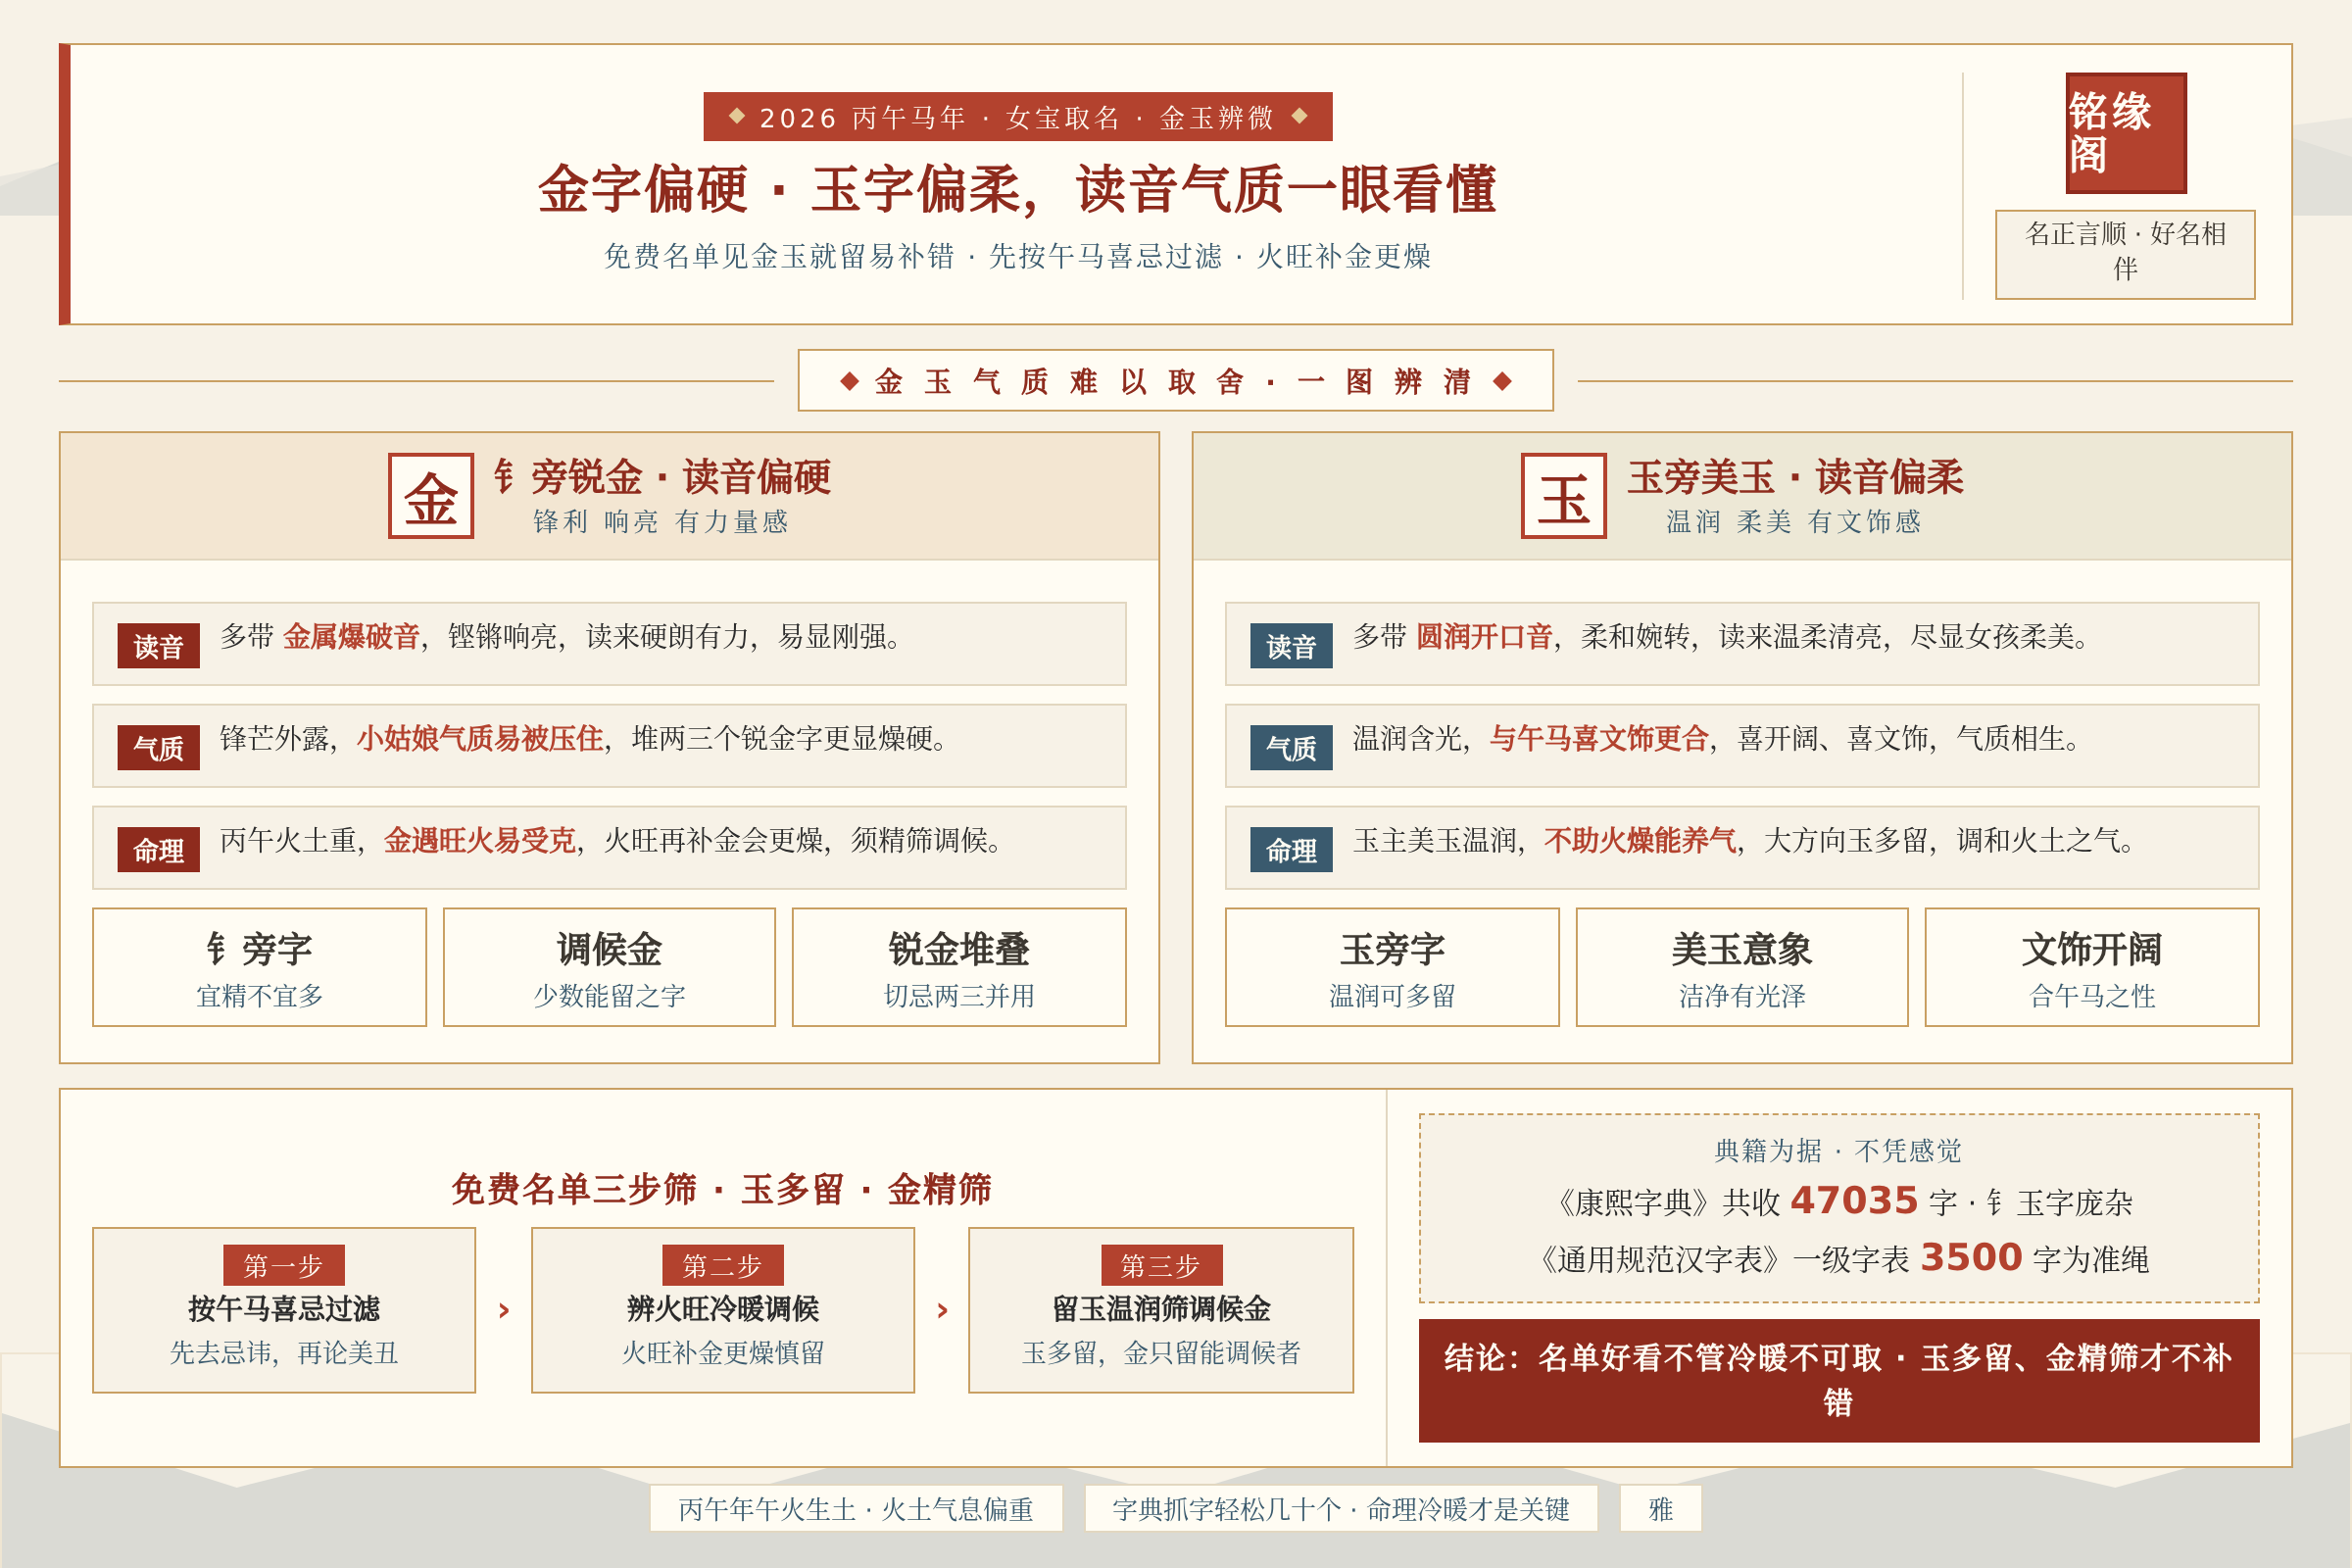This screenshot has height=1568, width=2352.
Task: Click the 玉旁美玉·读音偏柔 heading
Action: (1795, 477)
